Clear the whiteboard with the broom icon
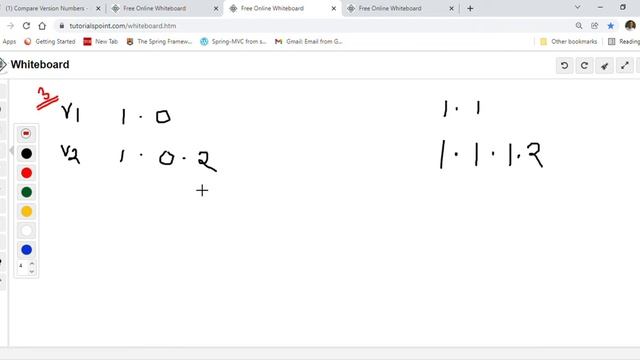This screenshot has width=640, height=360. pos(604,65)
